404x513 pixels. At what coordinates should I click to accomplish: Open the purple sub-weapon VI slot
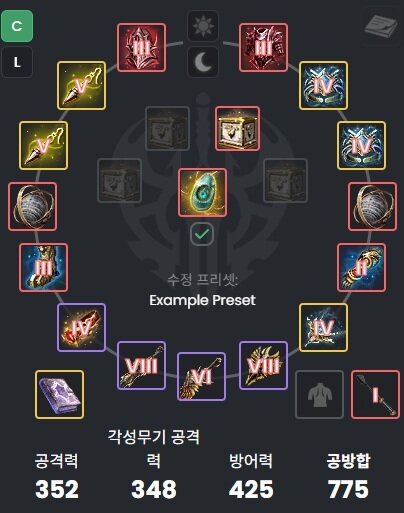pyautogui.click(x=202, y=376)
